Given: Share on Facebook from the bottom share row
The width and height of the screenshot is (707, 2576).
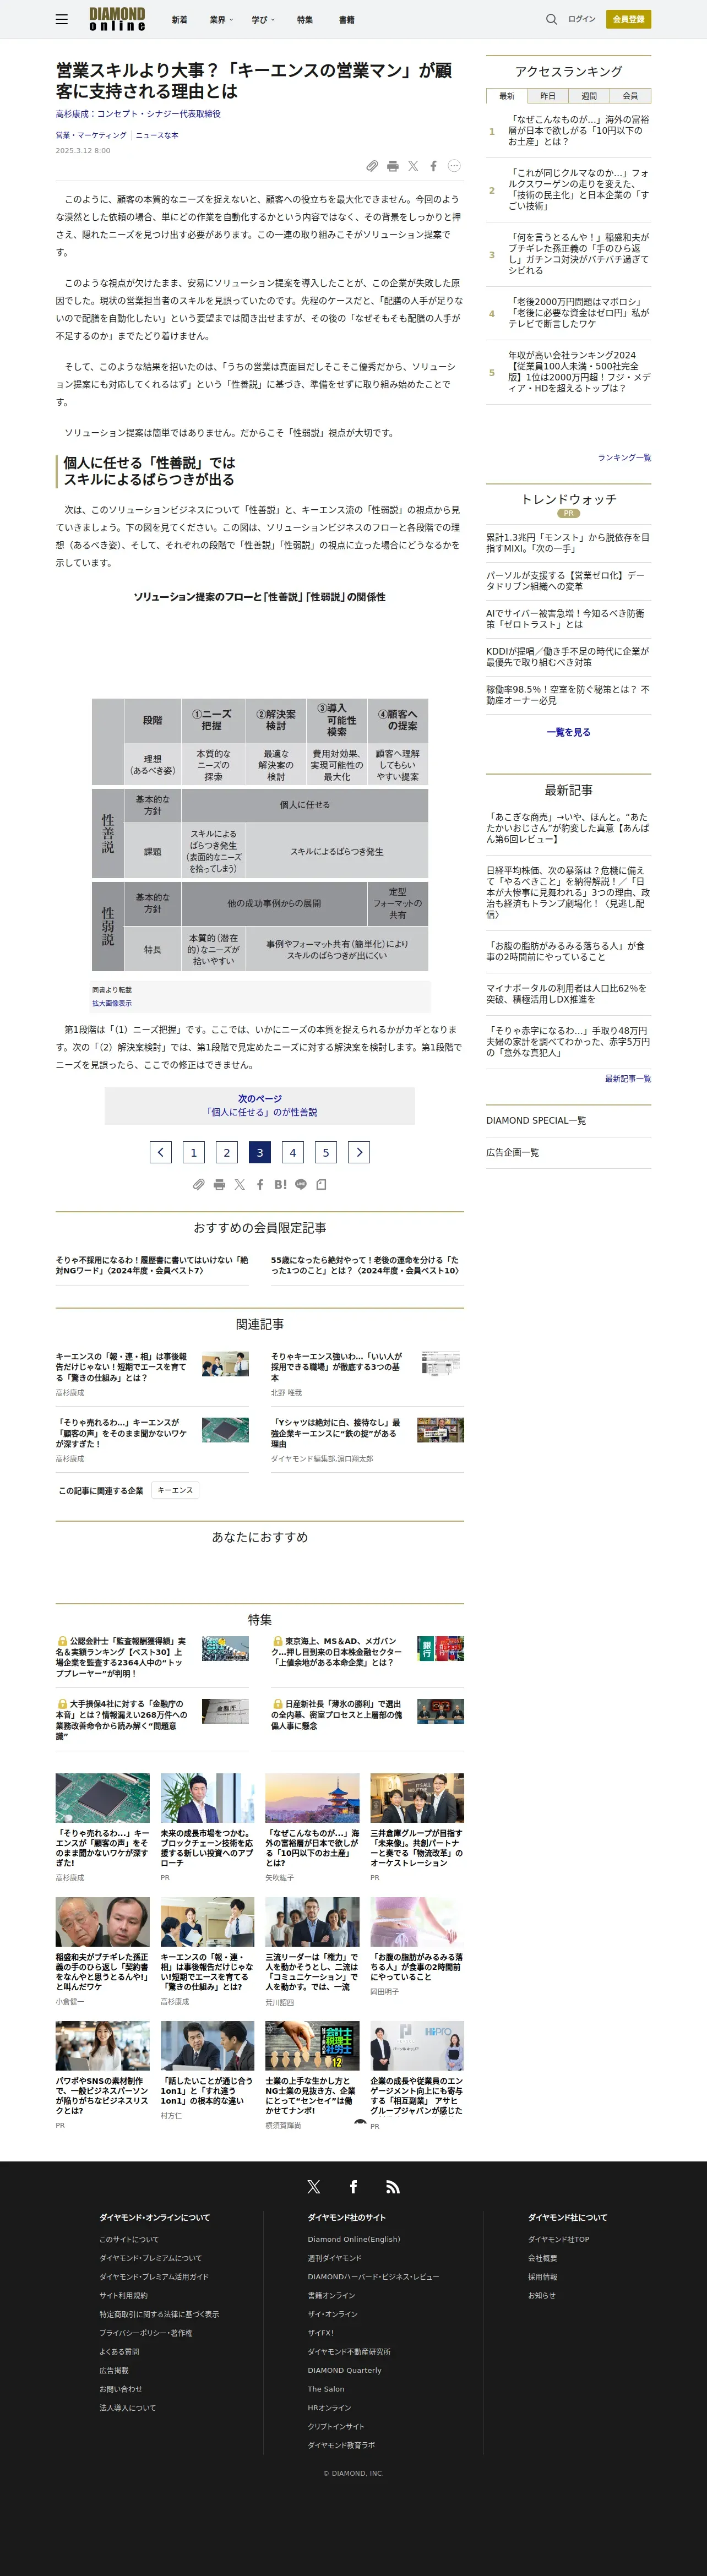Looking at the screenshot, I should (x=260, y=1184).
